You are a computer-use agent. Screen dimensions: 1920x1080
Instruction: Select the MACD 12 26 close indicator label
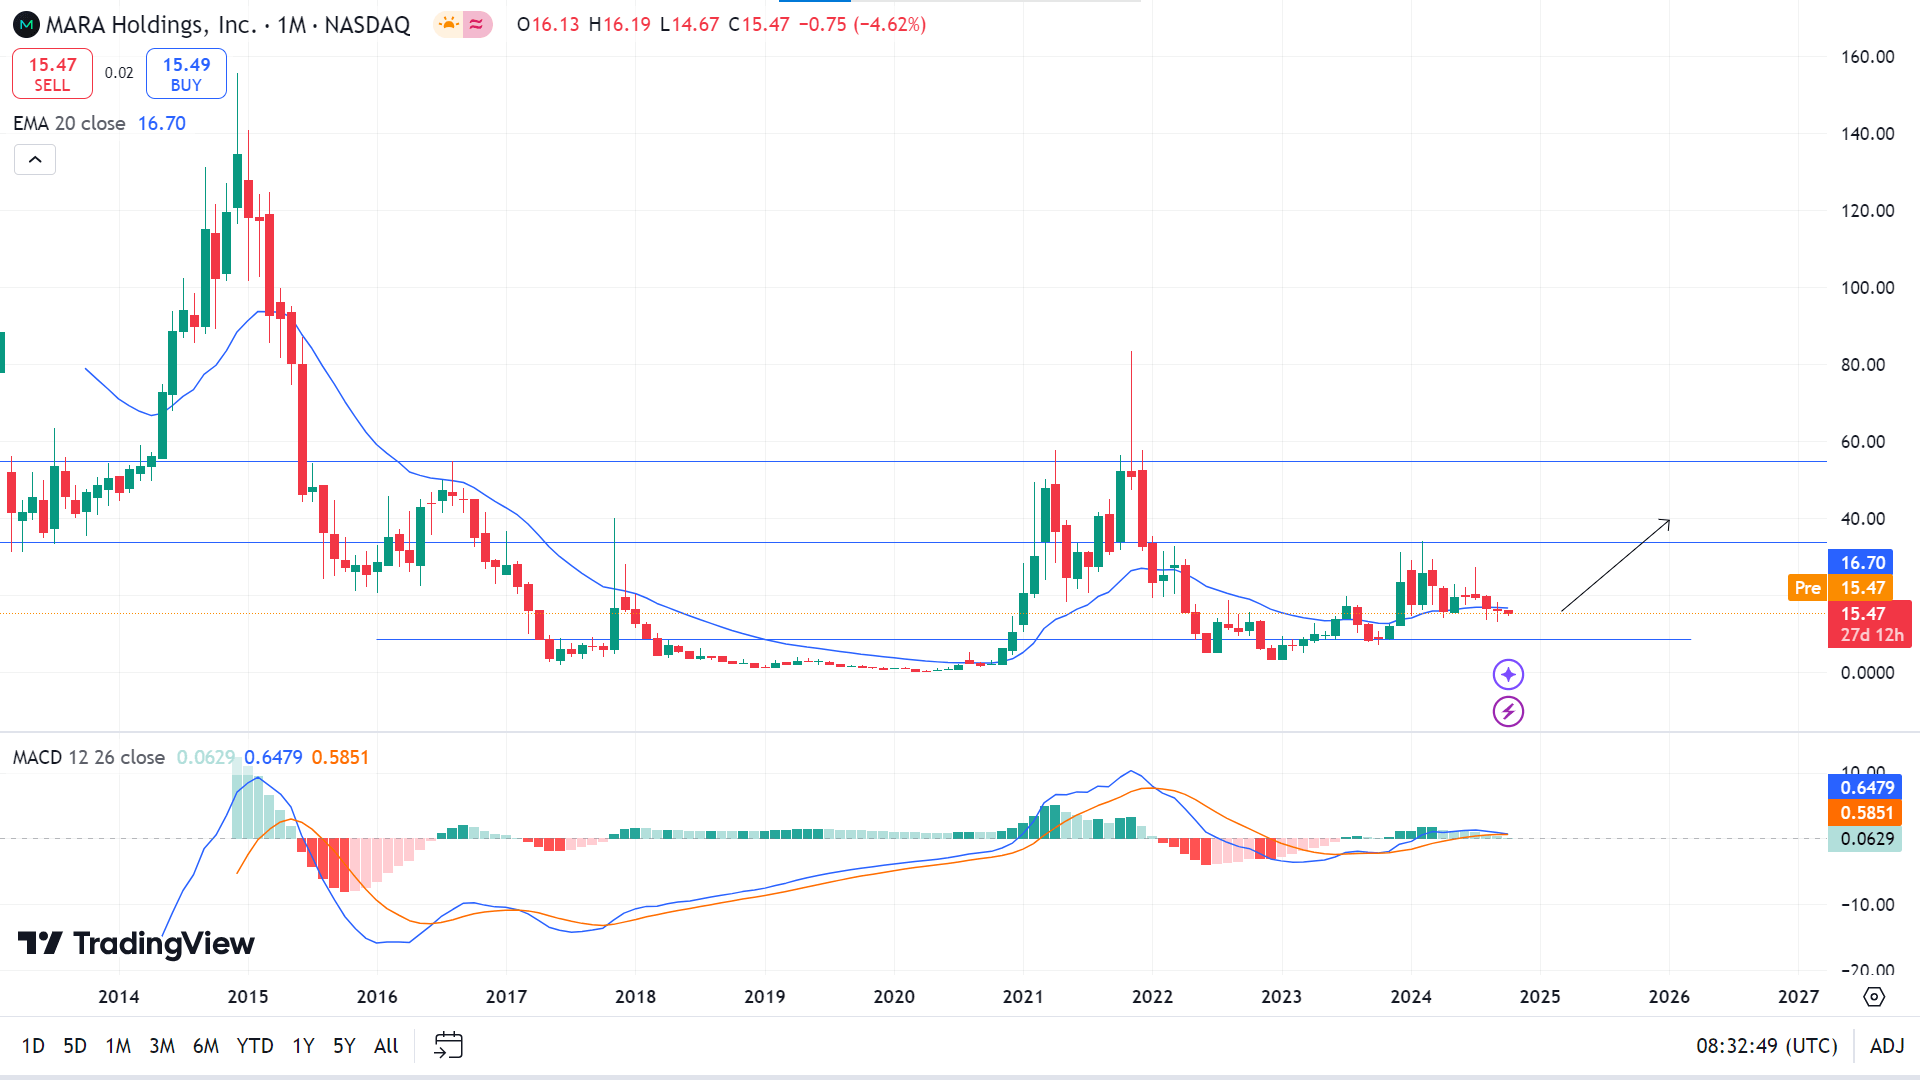(89, 757)
